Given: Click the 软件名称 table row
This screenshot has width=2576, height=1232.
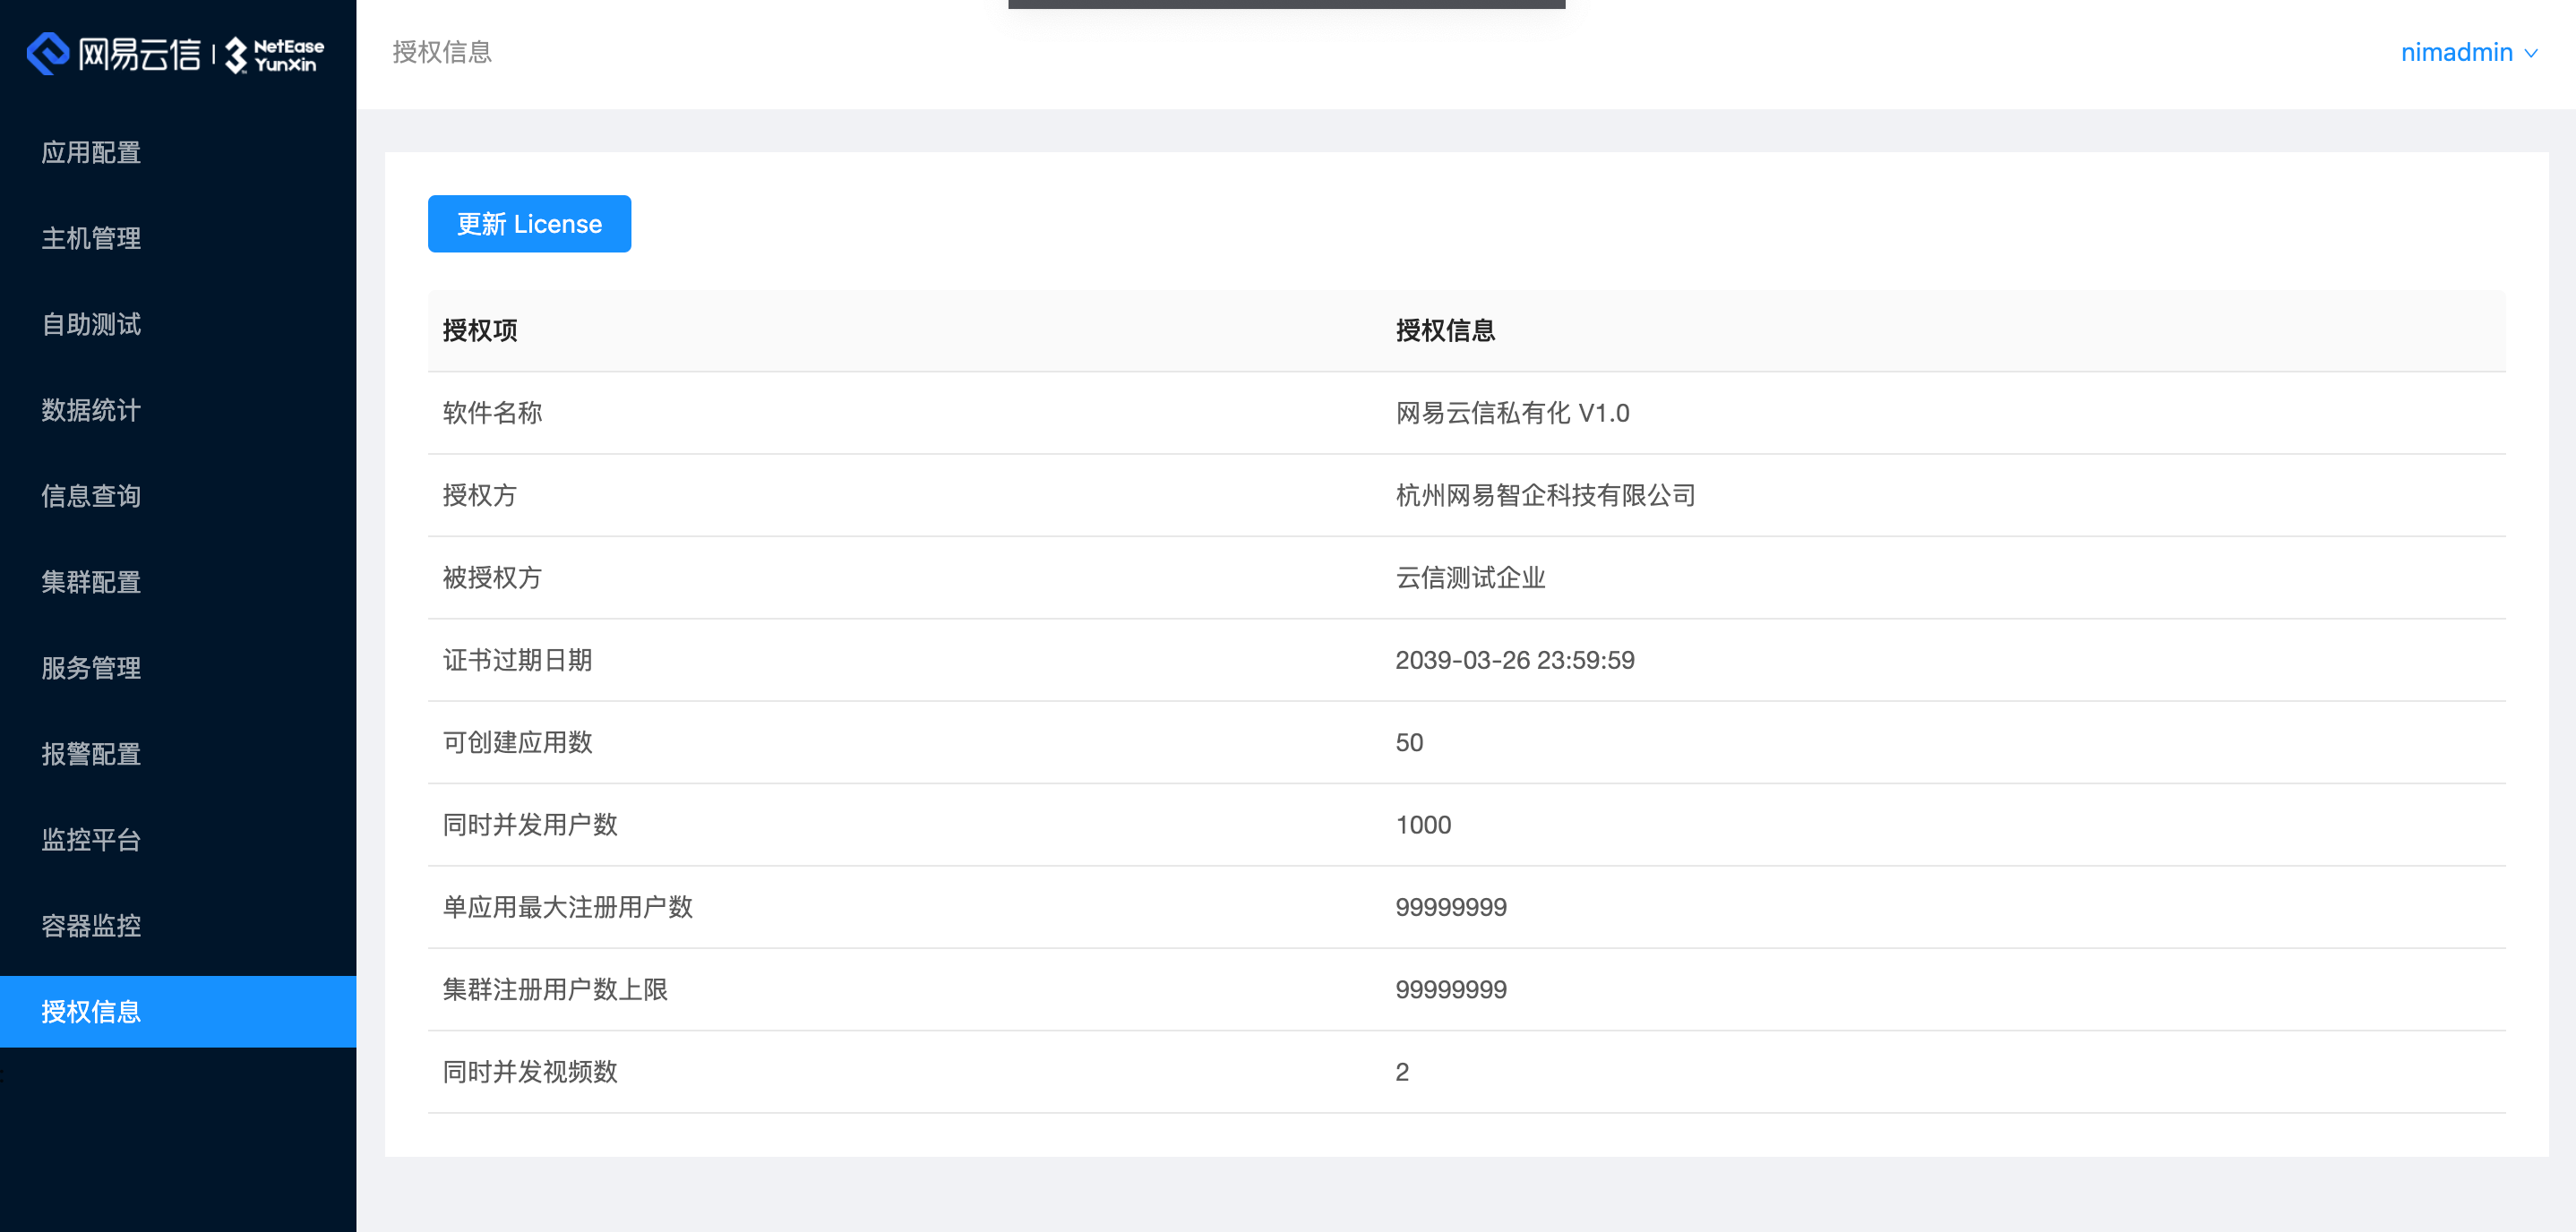Looking at the screenshot, I should click(x=493, y=413).
